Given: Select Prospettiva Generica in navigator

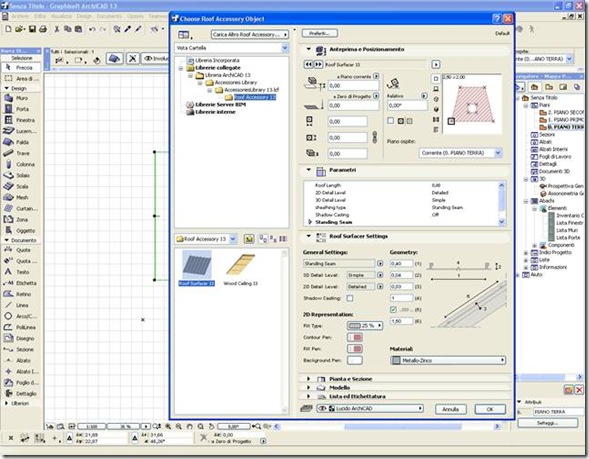Looking at the screenshot, I should point(565,186).
